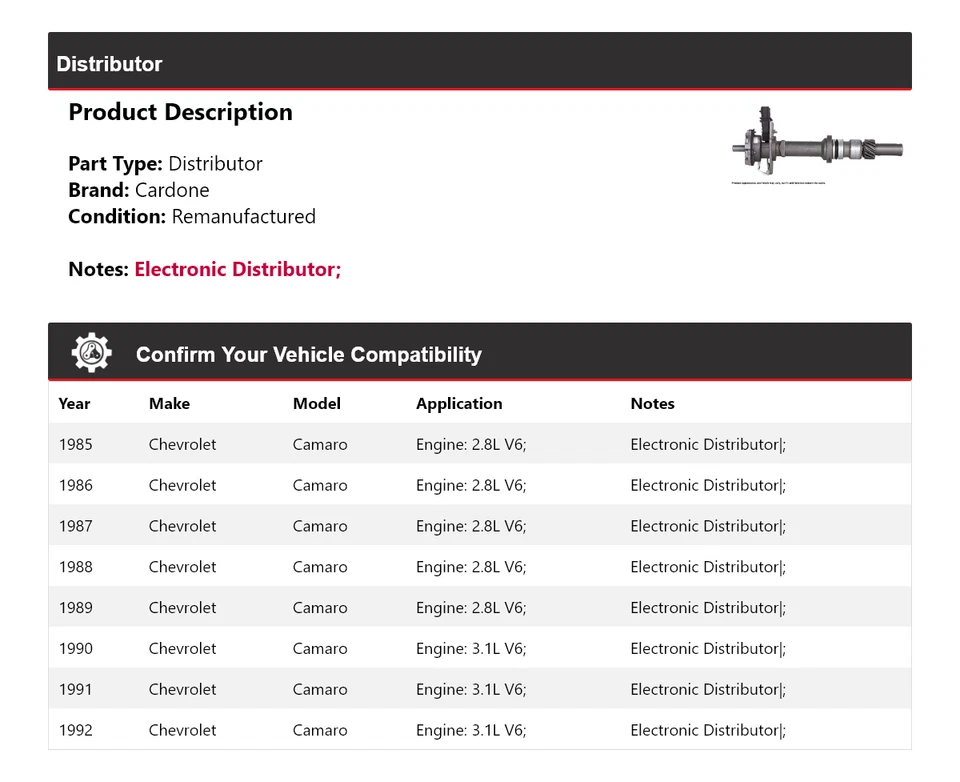Select the 1992 Chevrolet Camaro row
The width and height of the screenshot is (960, 782).
(x=480, y=730)
